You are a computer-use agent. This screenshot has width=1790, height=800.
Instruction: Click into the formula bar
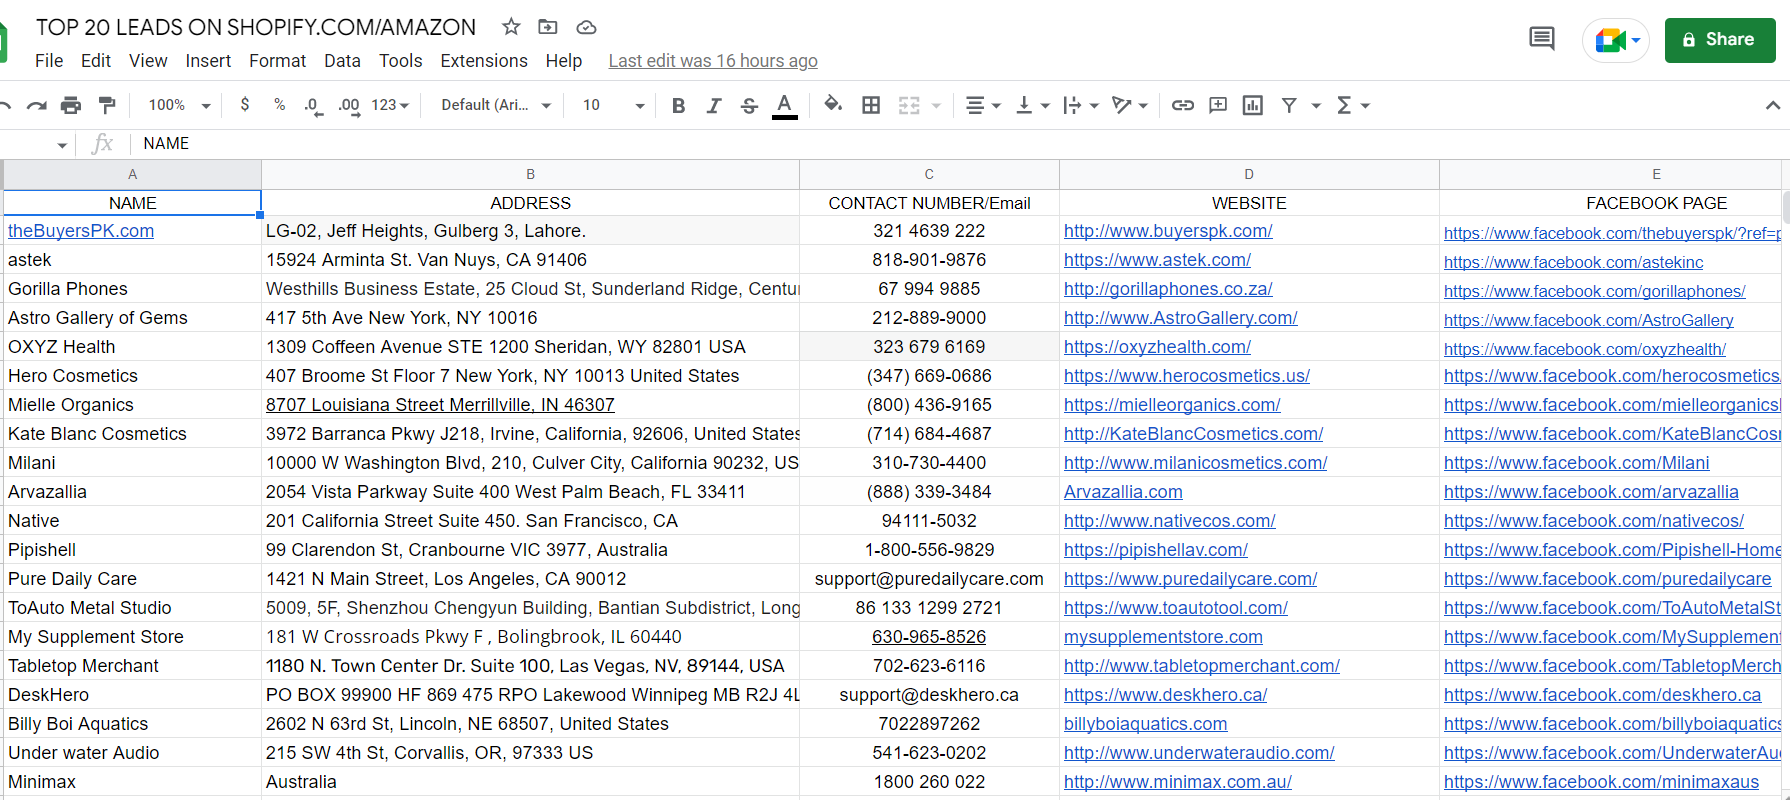pos(960,144)
